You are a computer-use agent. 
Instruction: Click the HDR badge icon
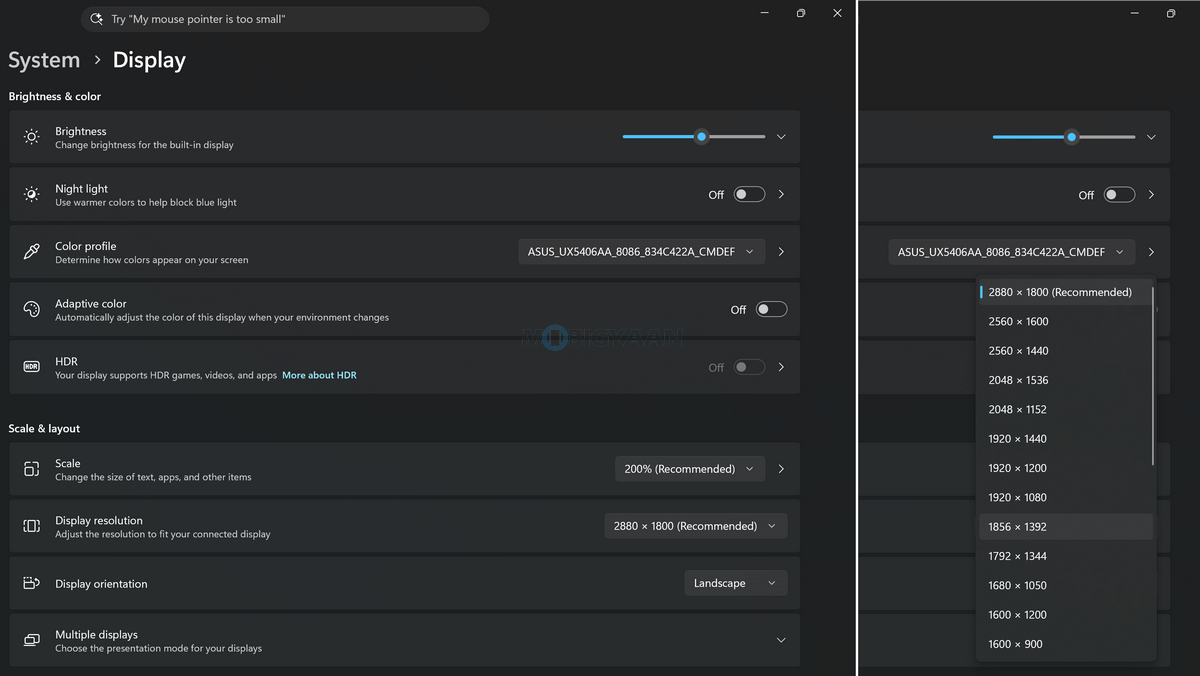[32, 367]
